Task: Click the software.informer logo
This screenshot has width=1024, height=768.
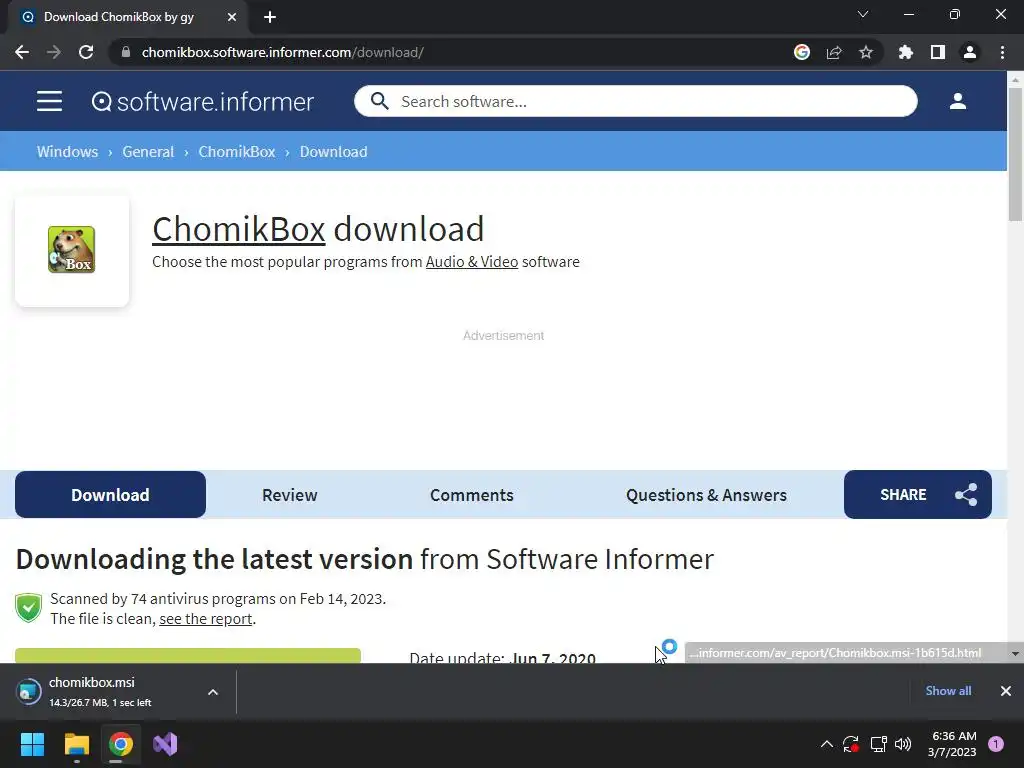Action: [x=202, y=102]
